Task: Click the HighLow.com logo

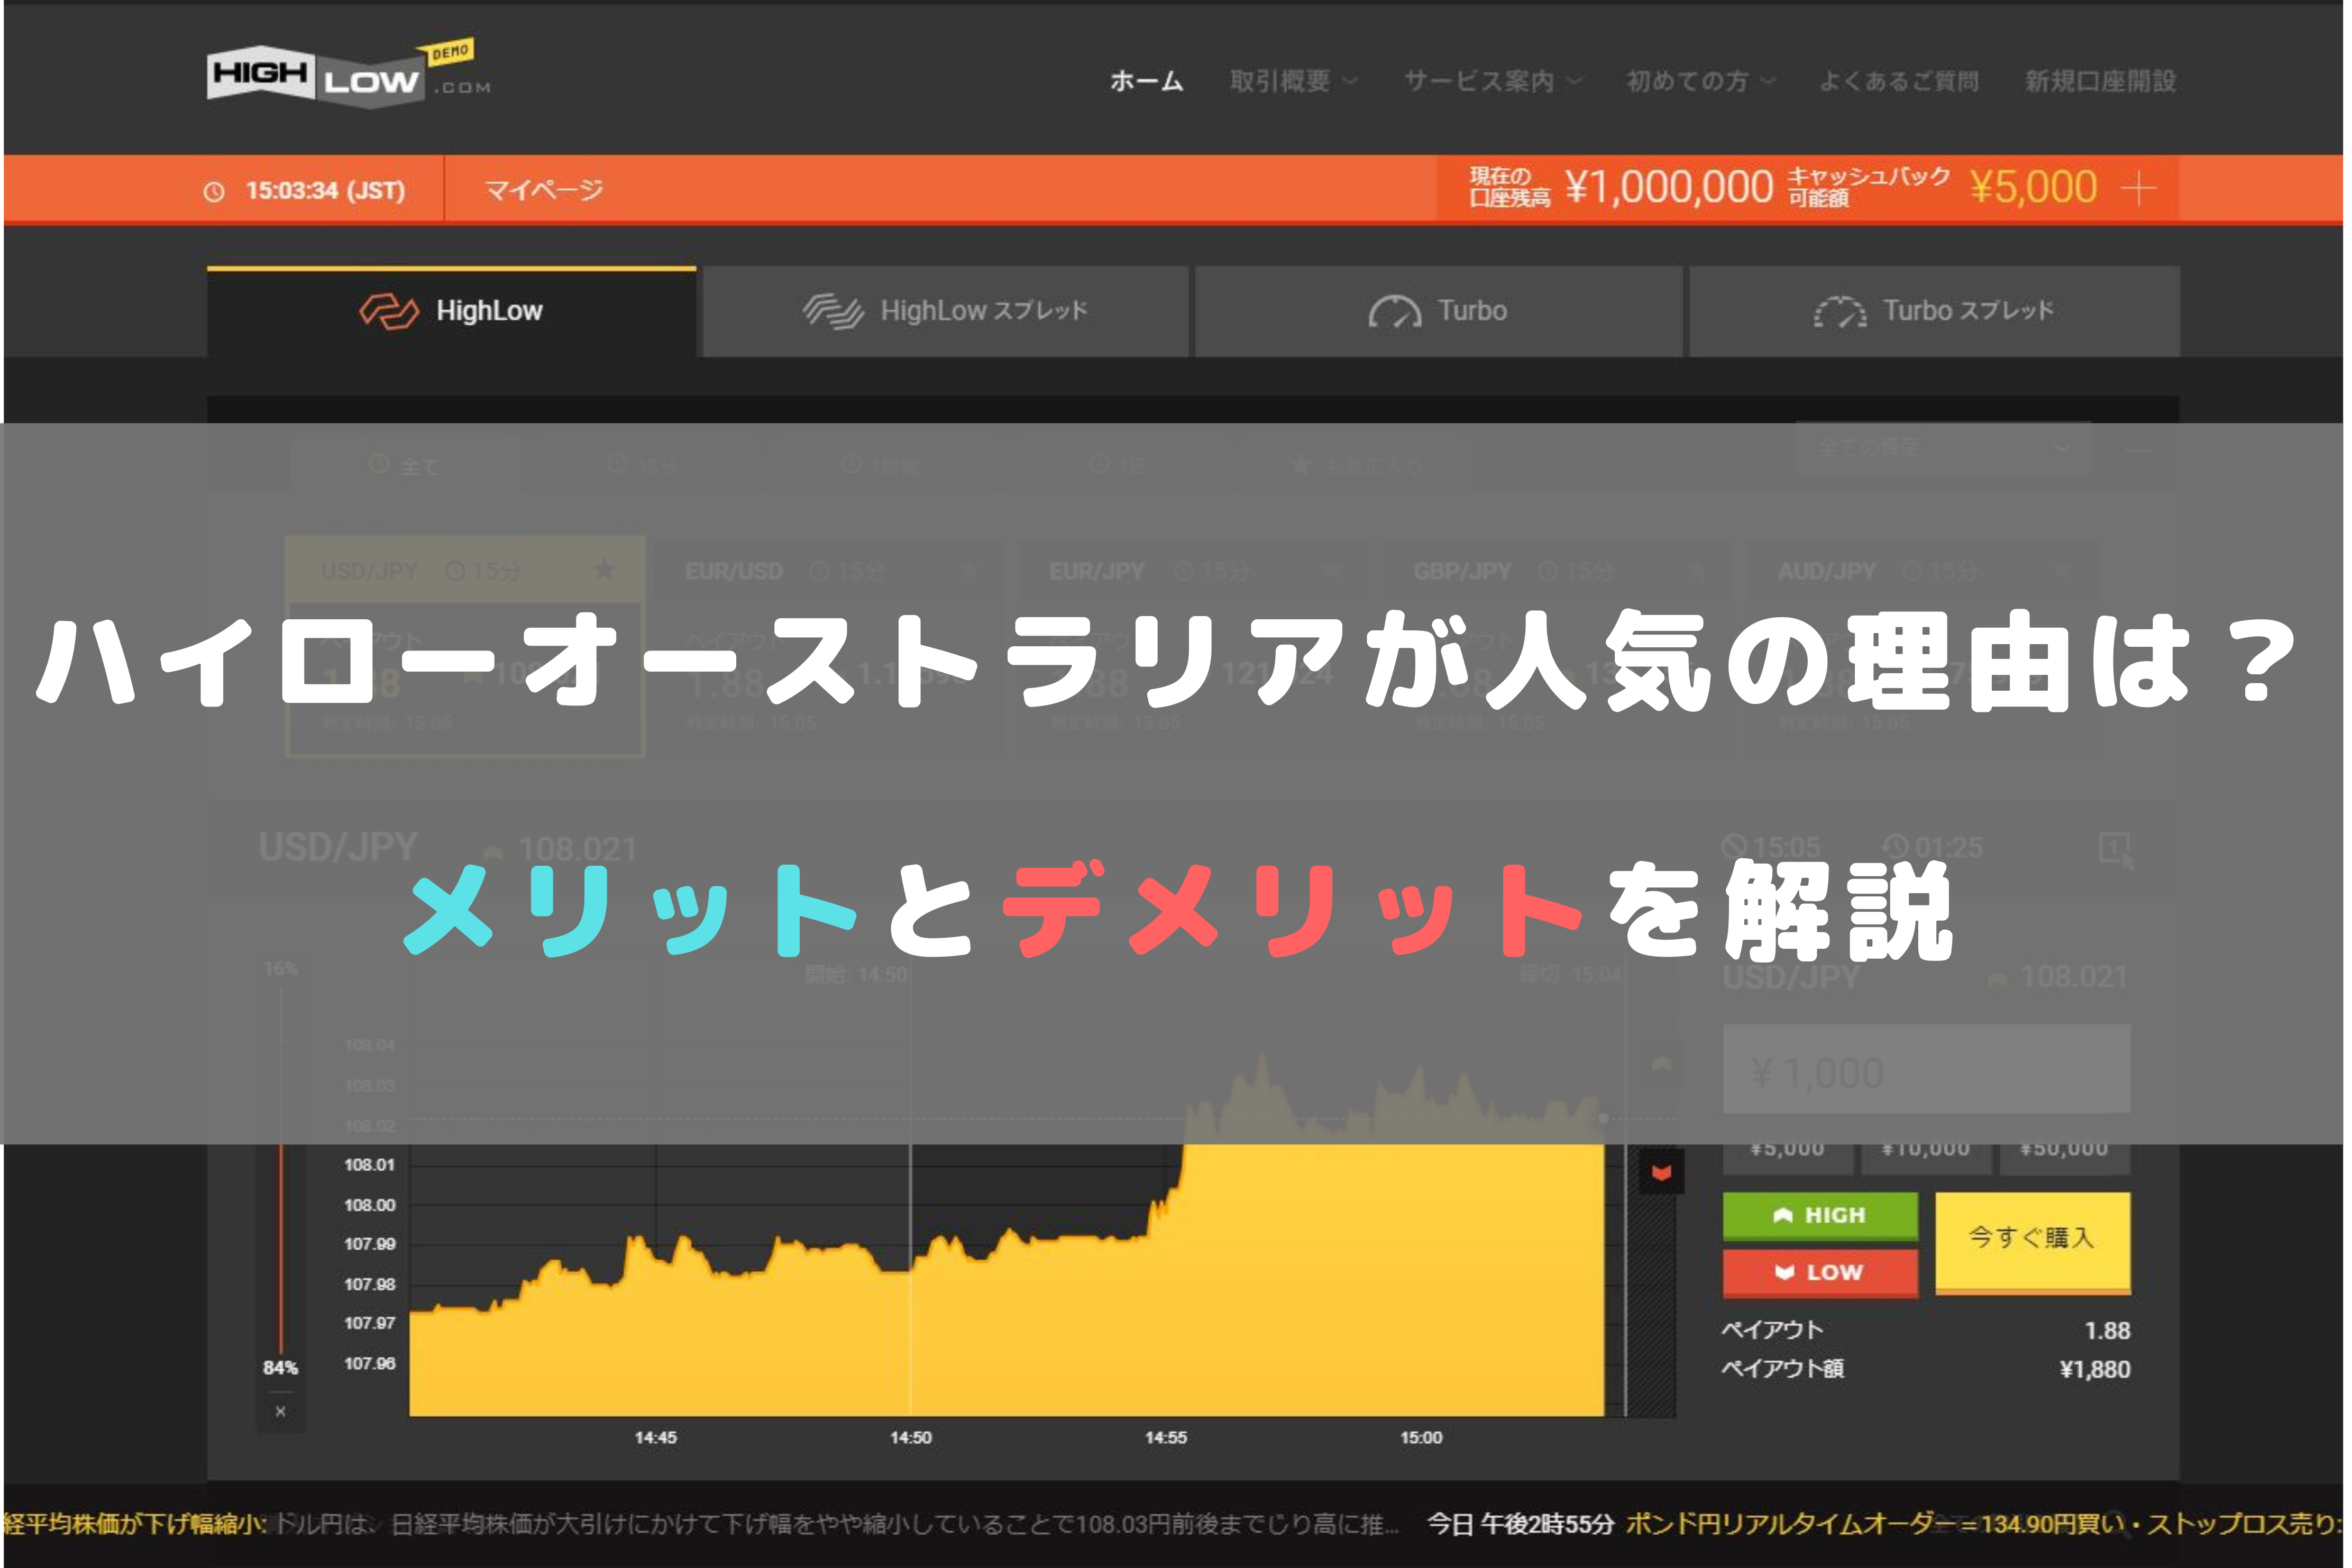Action: coord(349,75)
